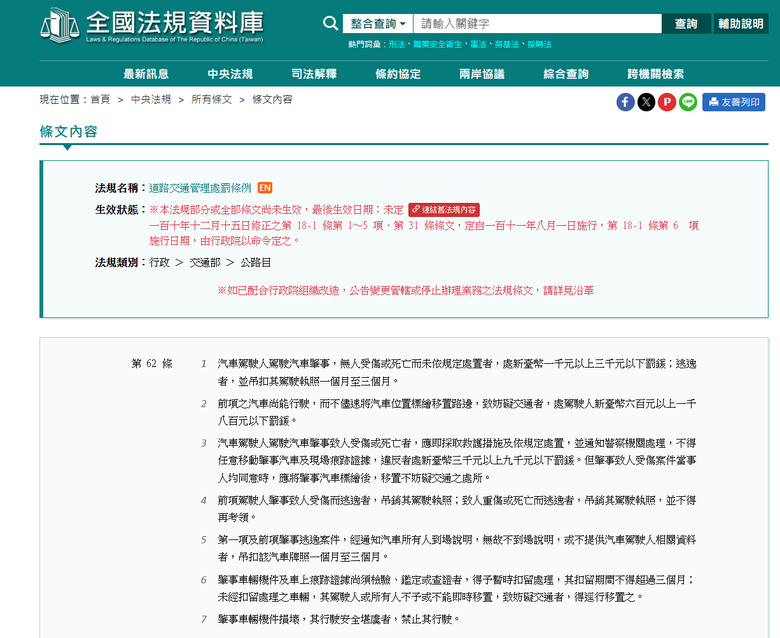Viewport: 780px width, 638px height.
Task: Click paragraph 7 text 肇事車輛機件損壞
Action: (258, 619)
